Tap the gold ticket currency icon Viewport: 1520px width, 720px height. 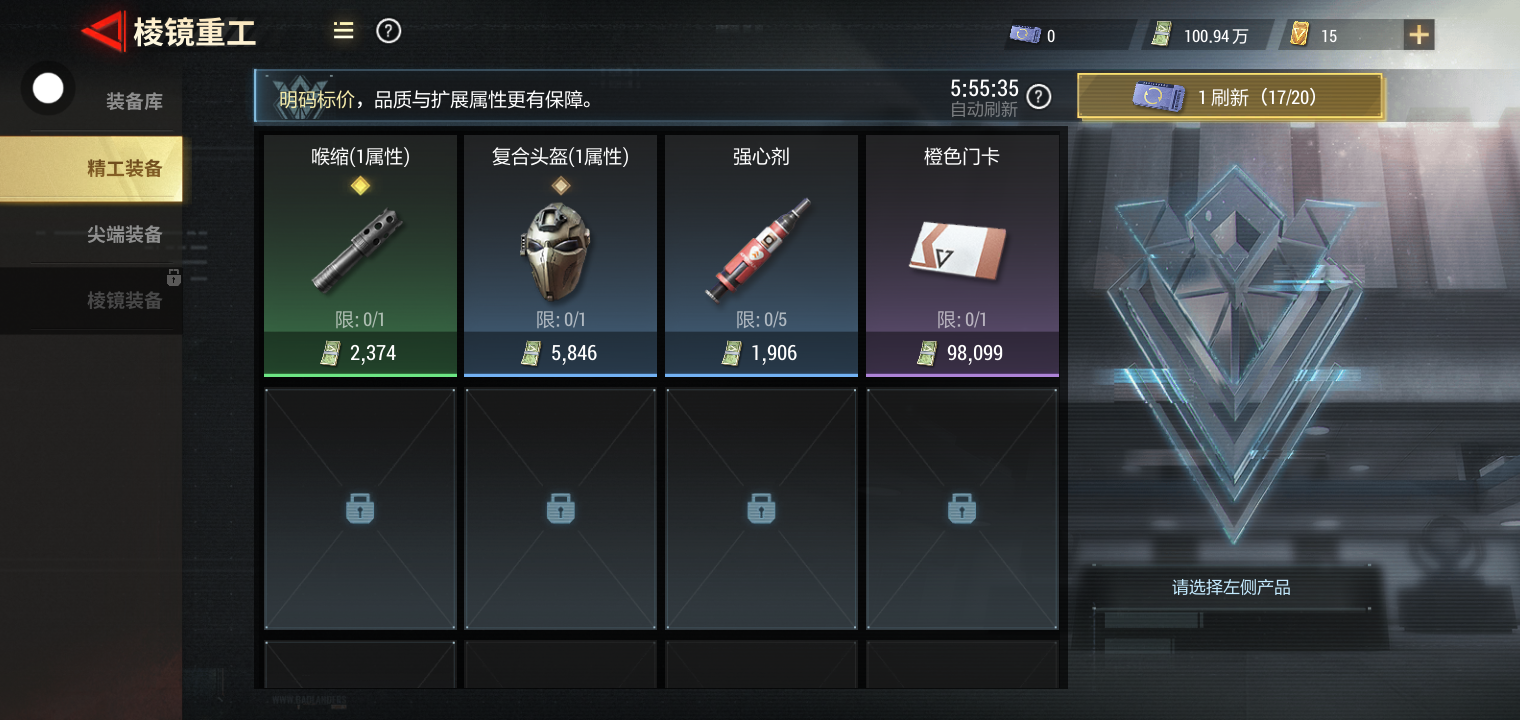(1299, 35)
